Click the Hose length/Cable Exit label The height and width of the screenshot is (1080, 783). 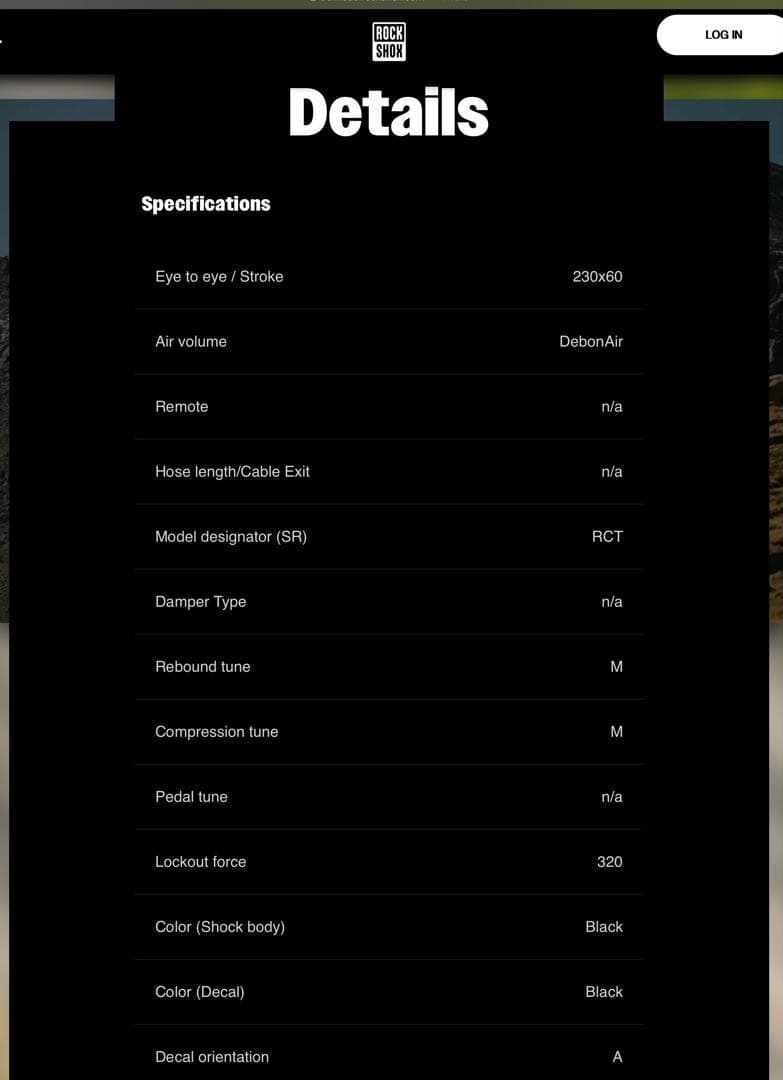(232, 472)
